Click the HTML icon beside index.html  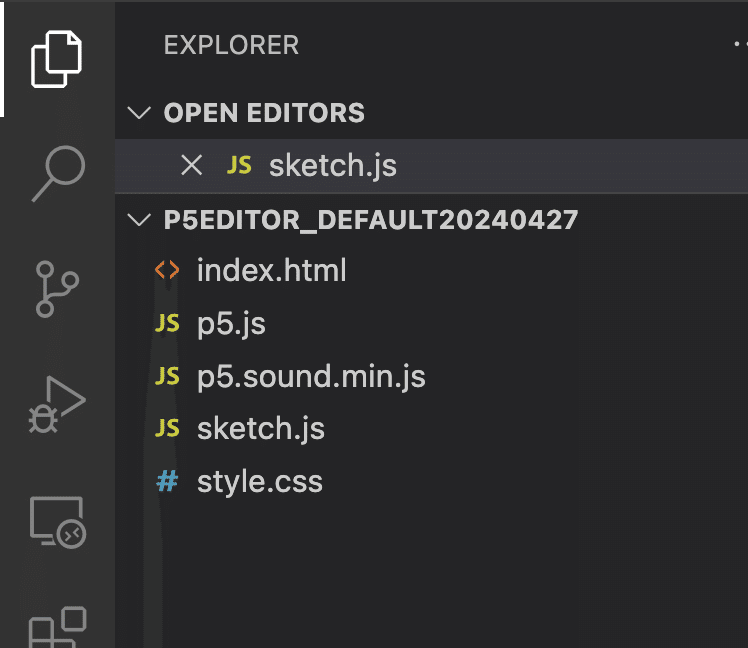point(167,270)
